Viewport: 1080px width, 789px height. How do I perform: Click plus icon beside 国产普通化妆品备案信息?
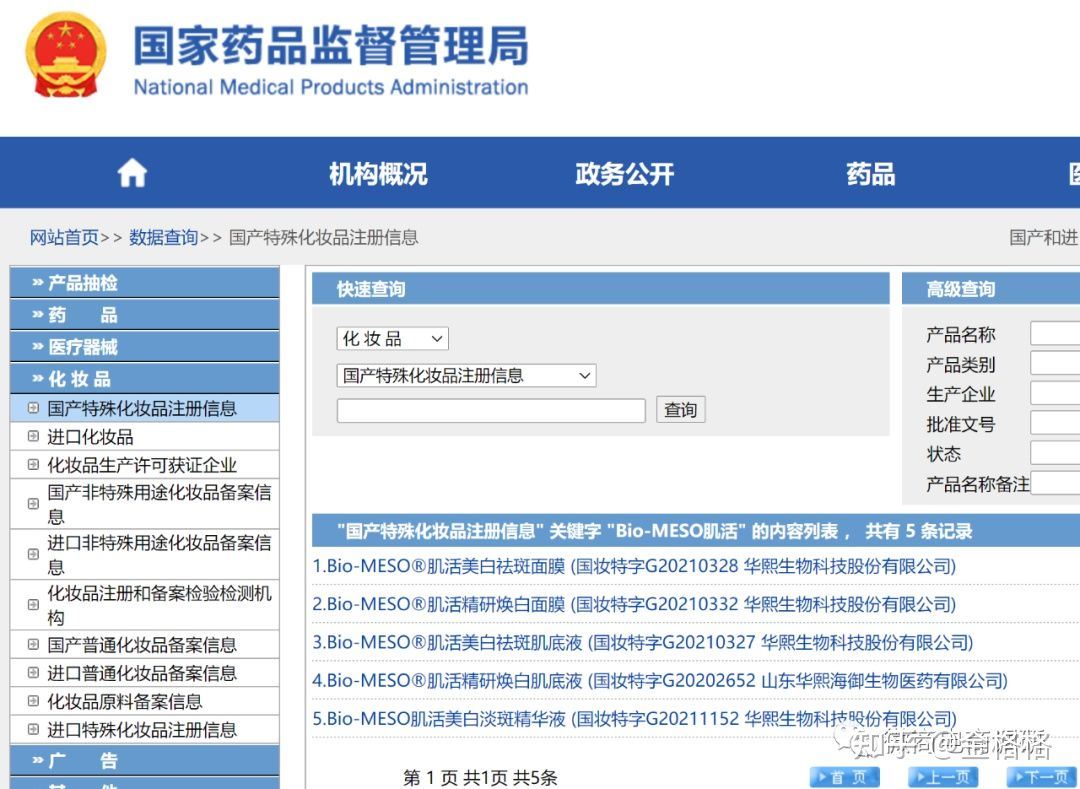33,644
